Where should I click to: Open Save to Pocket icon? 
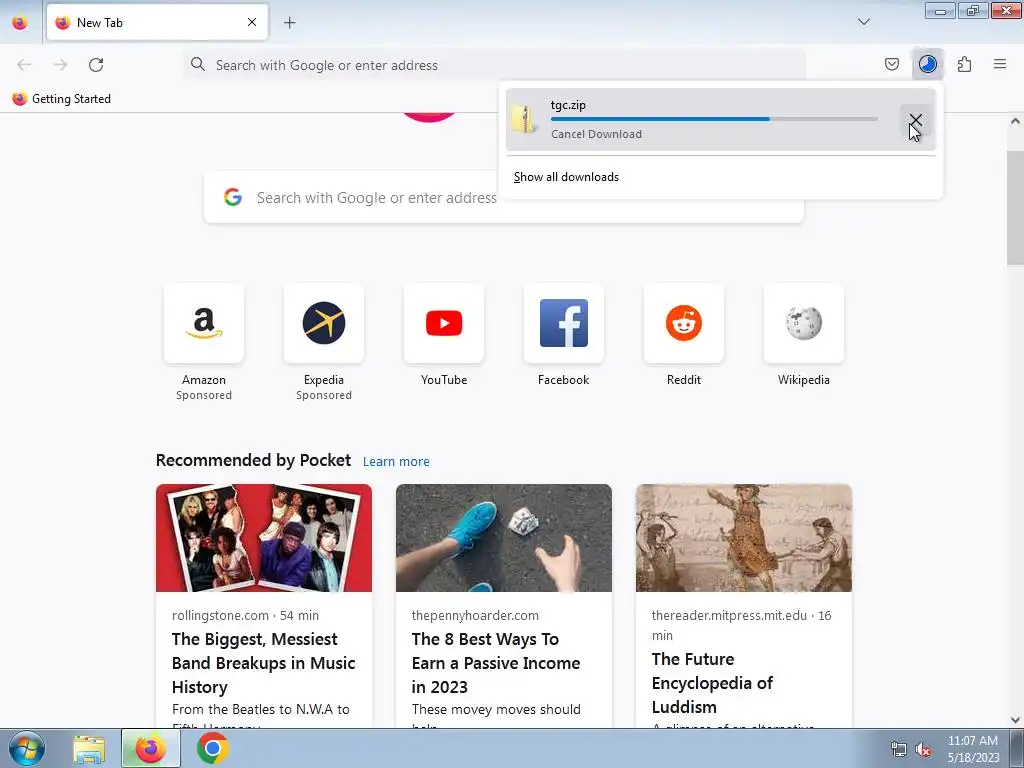click(891, 64)
